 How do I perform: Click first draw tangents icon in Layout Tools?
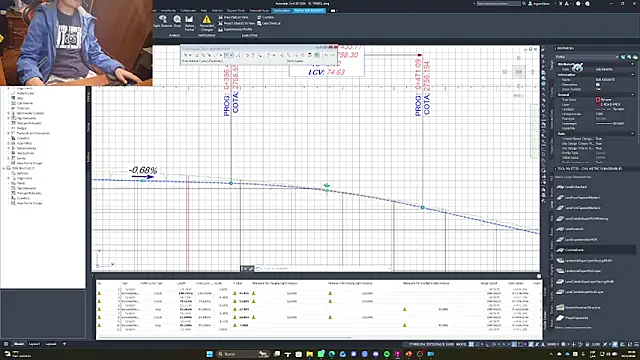pos(187,55)
